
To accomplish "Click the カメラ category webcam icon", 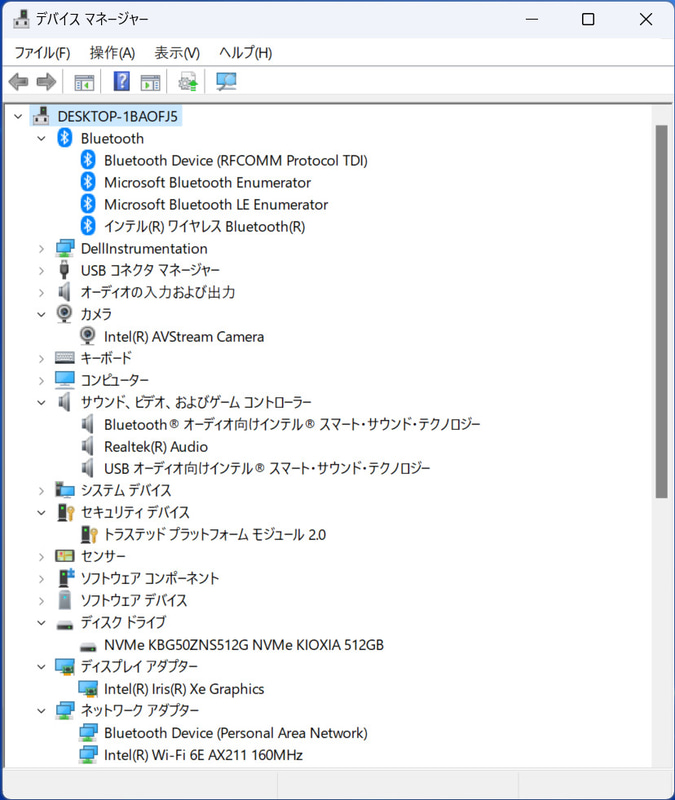I will pyautogui.click(x=64, y=314).
